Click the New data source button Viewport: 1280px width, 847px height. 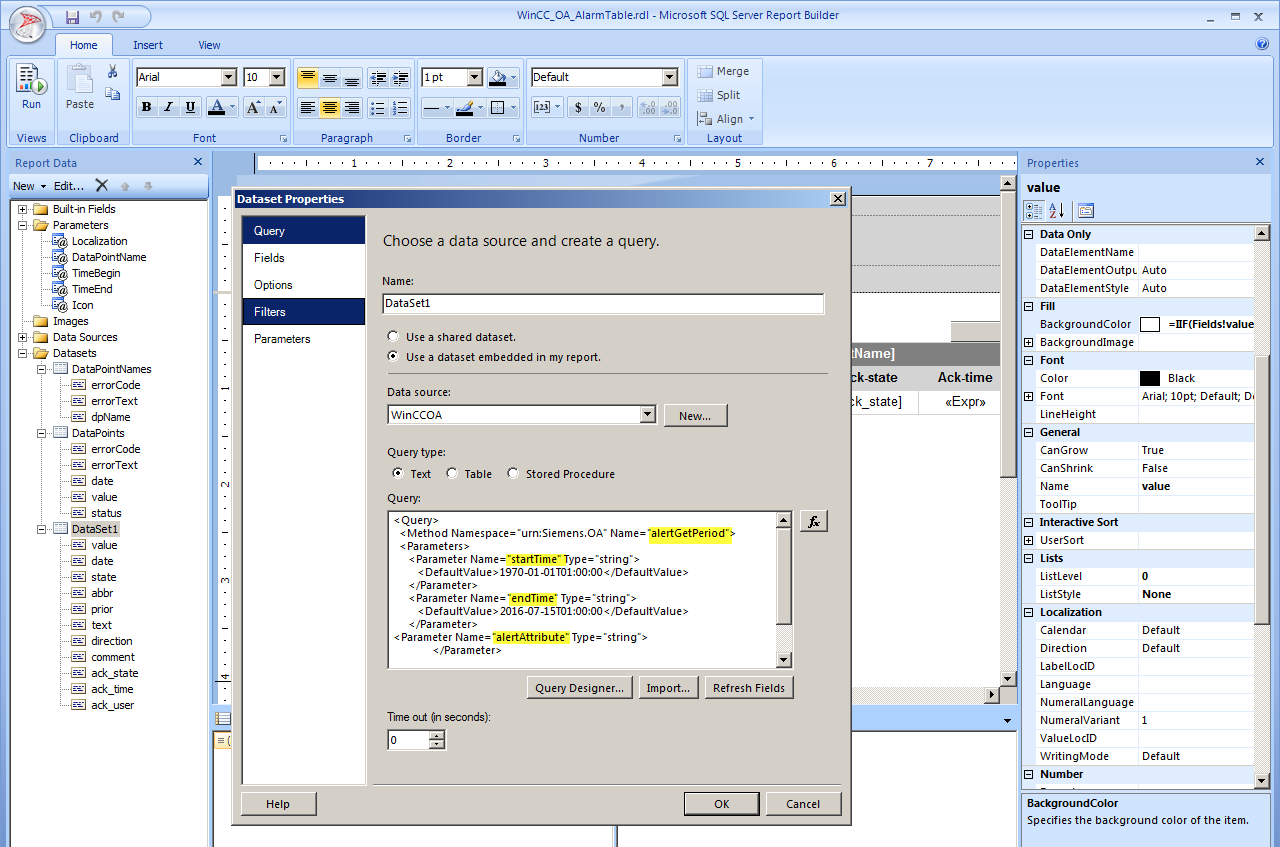tap(695, 416)
